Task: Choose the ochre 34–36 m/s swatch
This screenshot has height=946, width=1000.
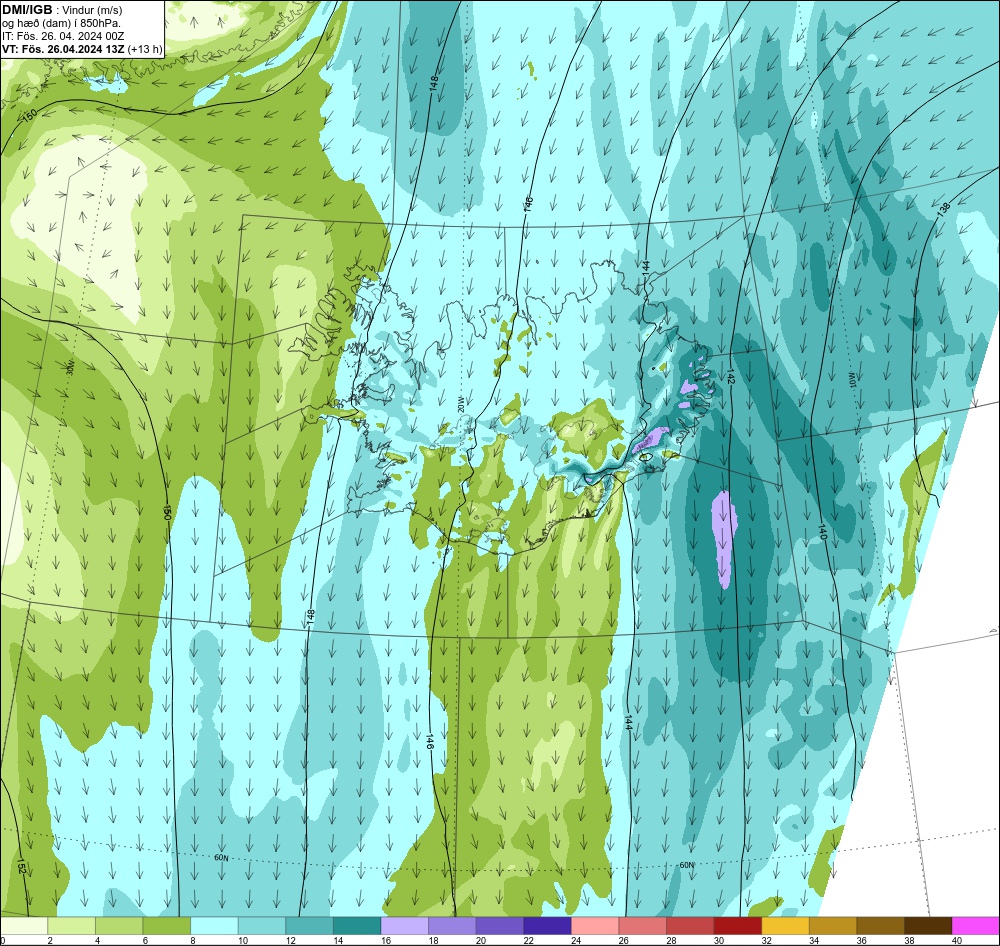Action: (x=832, y=926)
